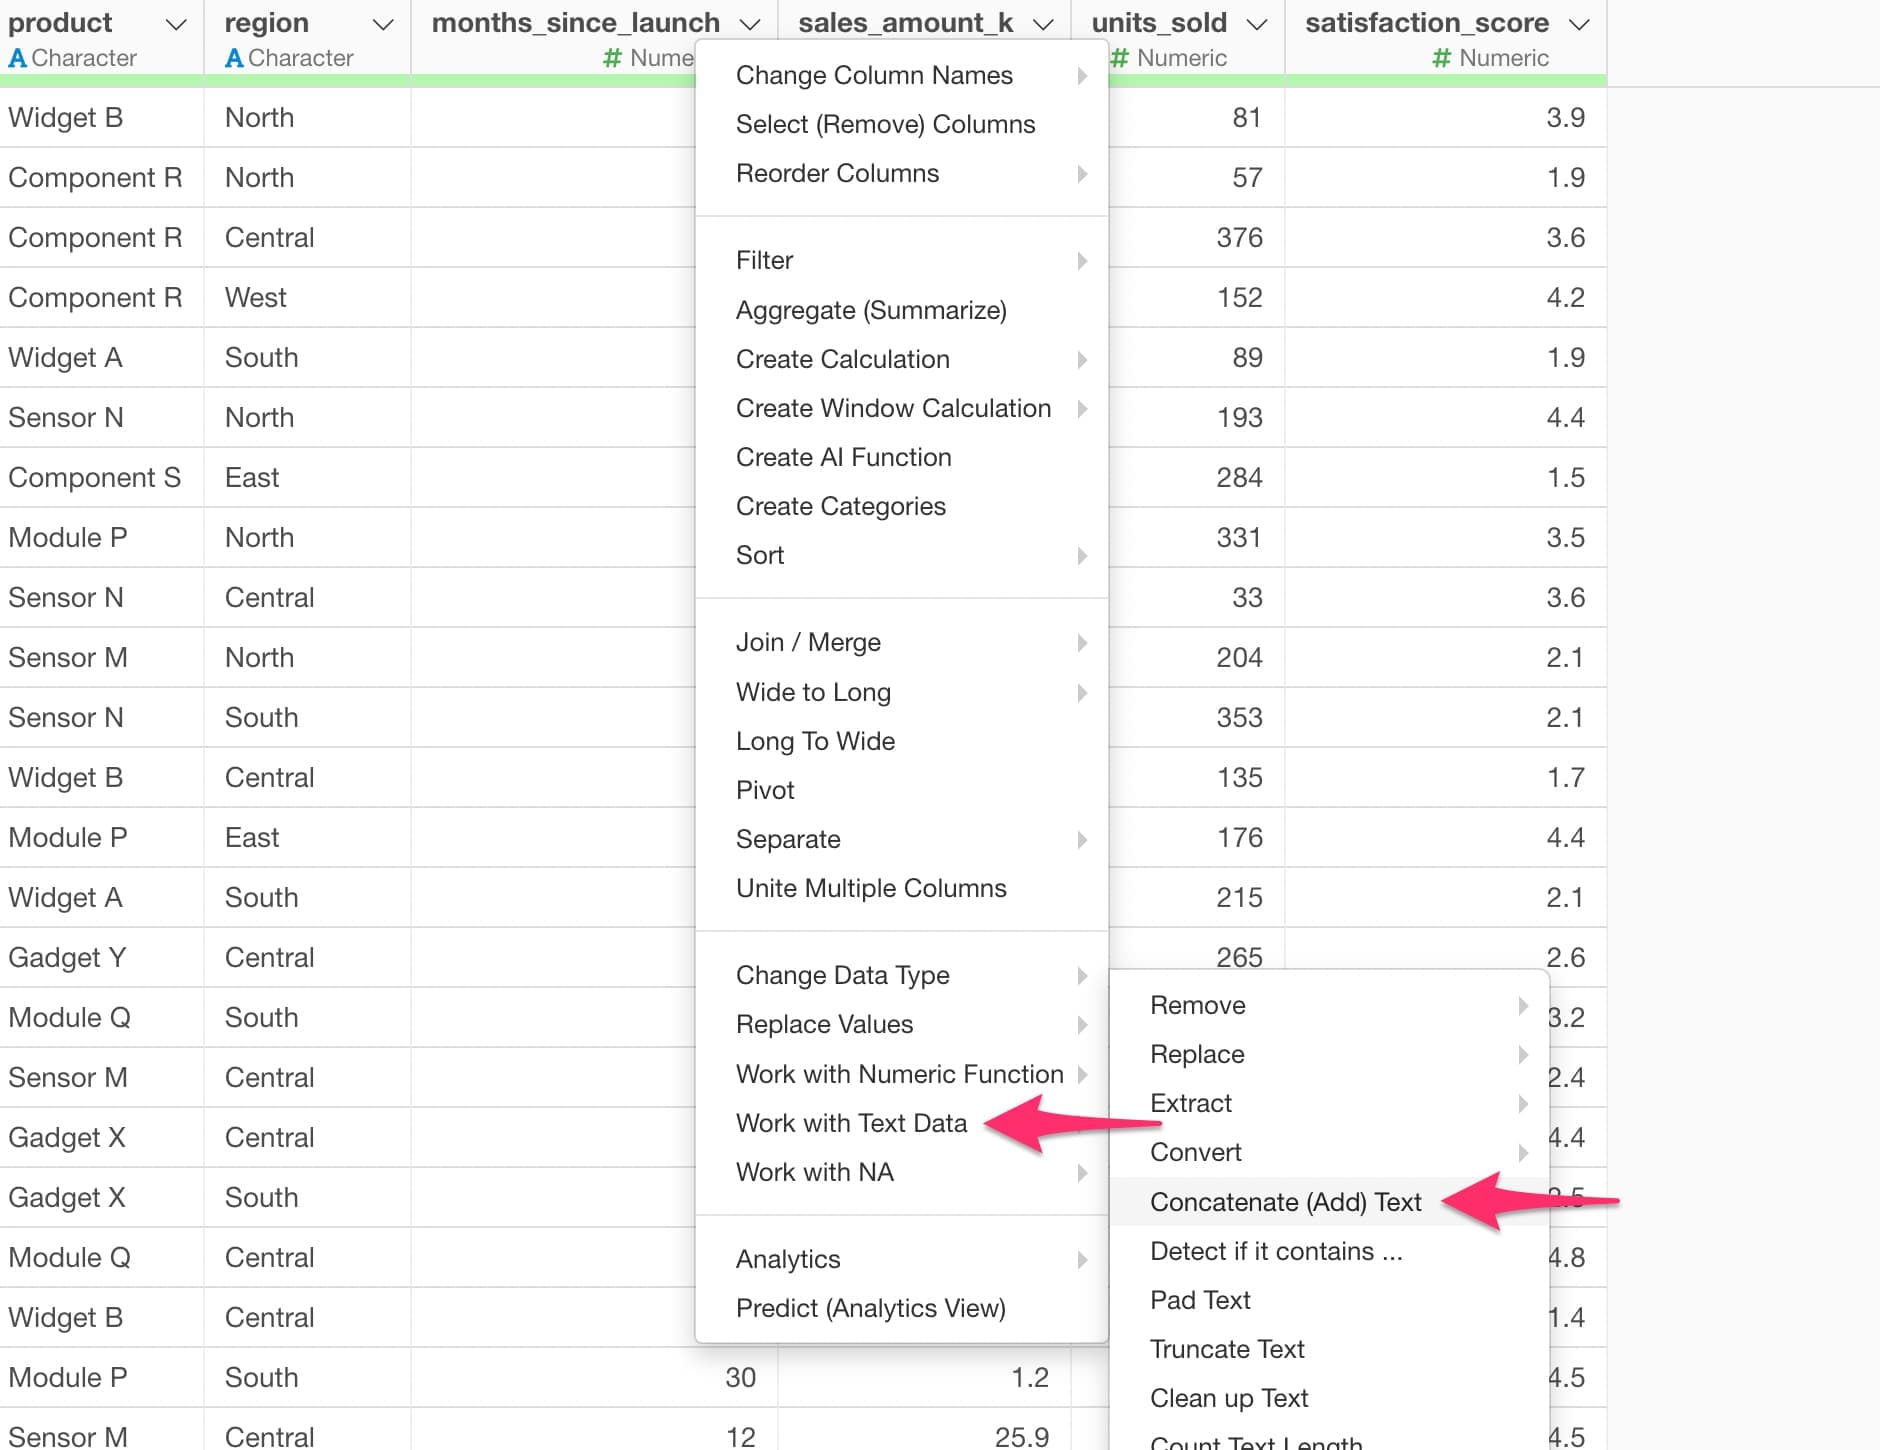
Task: Click the Numeric type icon under units_sold
Action: coord(1119,58)
